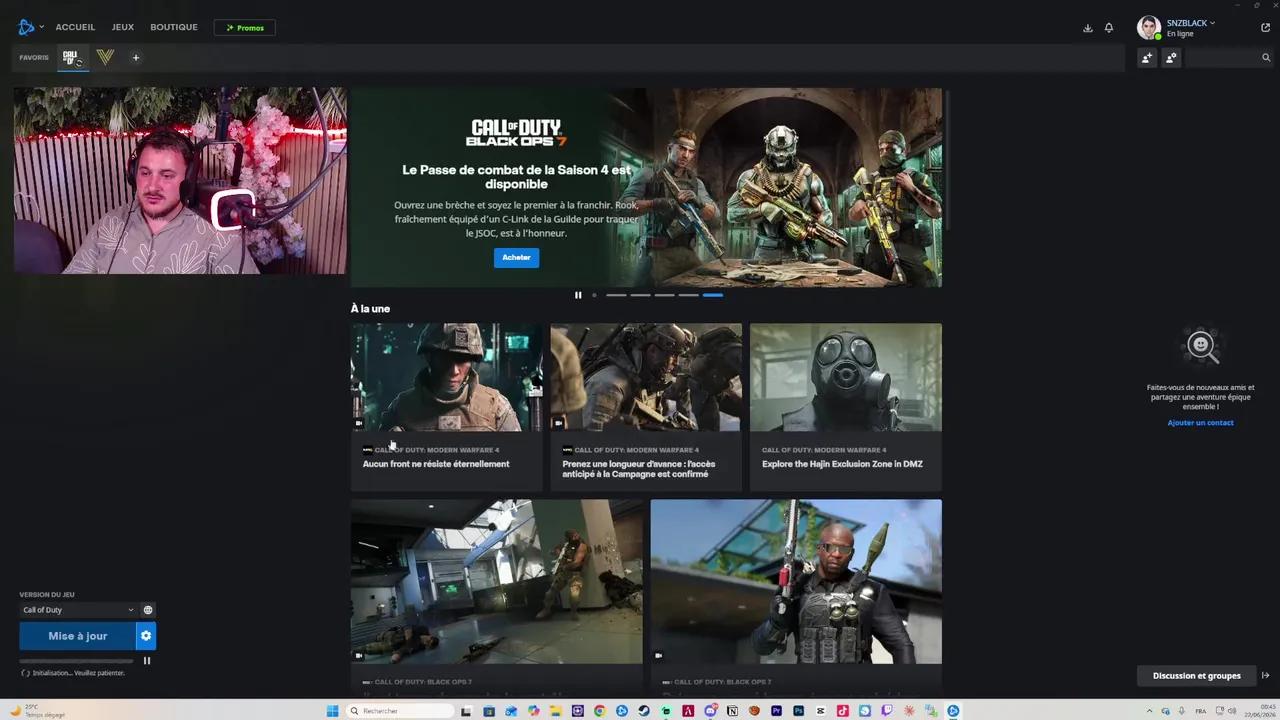Open the taskbar weather widget
Image resolution: width=1280 pixels, height=720 pixels.
[x=38, y=711]
